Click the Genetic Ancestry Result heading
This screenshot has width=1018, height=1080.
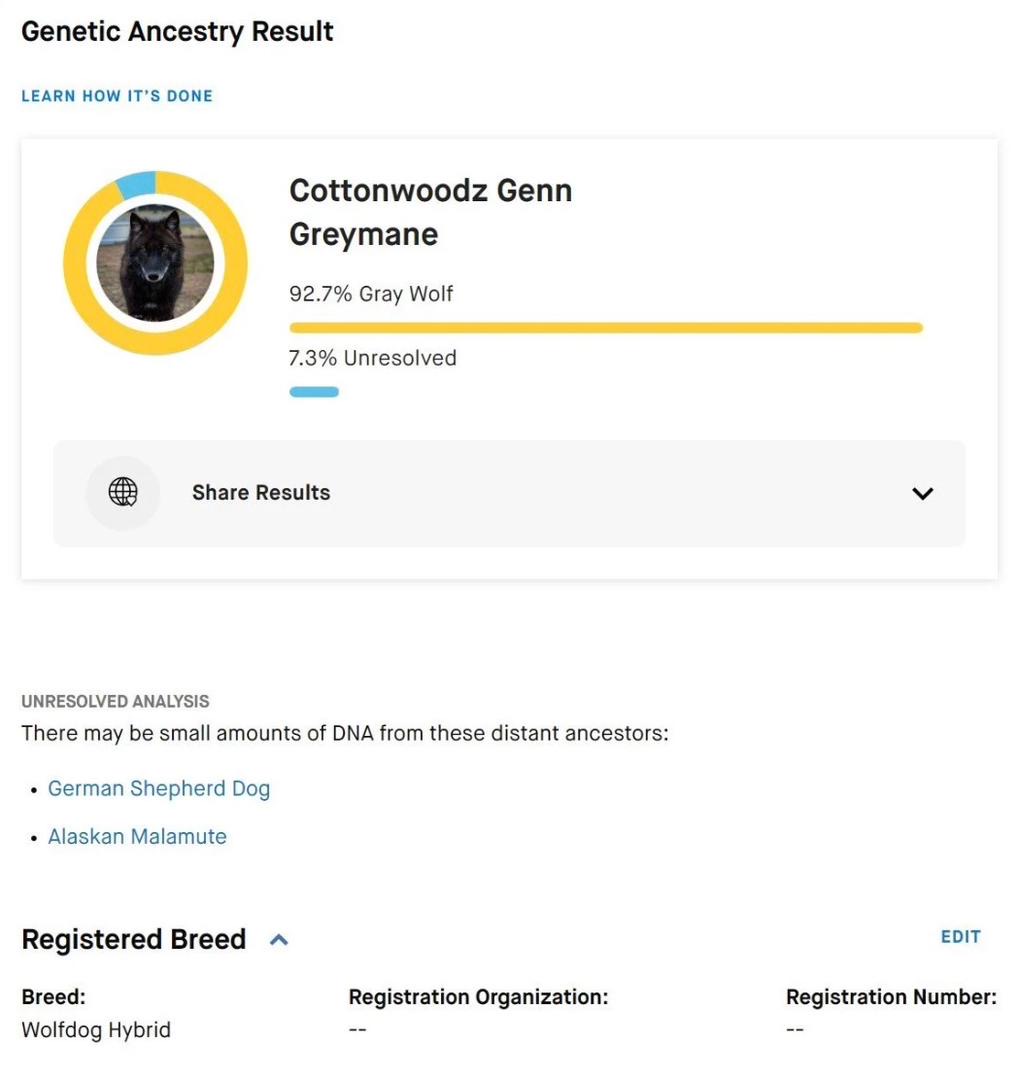click(x=177, y=31)
